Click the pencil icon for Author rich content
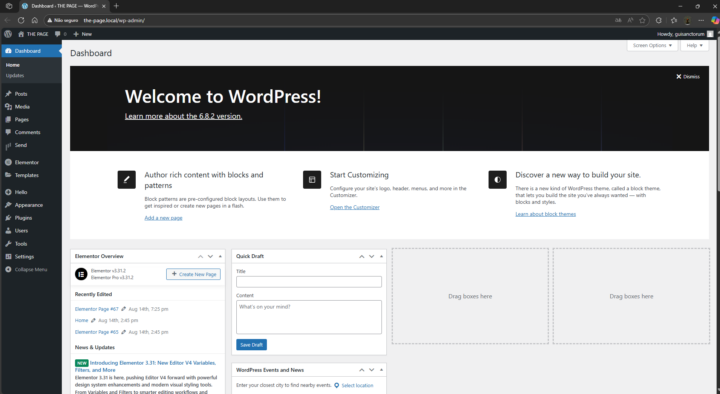720x394 pixels. click(x=126, y=180)
